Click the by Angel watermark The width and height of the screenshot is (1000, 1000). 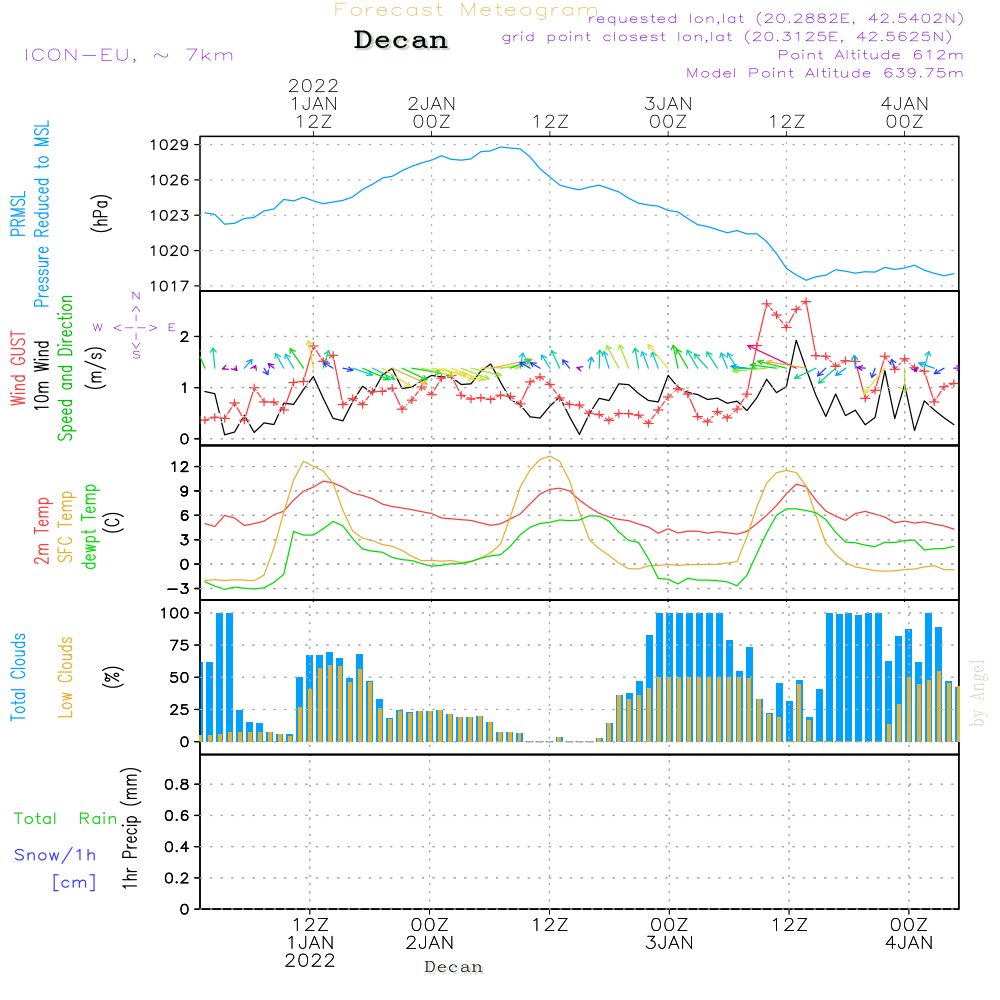[x=978, y=693]
